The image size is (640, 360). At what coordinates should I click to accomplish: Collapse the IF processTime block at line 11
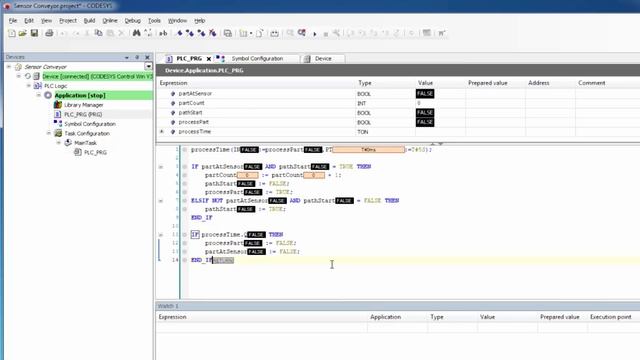tap(161, 235)
